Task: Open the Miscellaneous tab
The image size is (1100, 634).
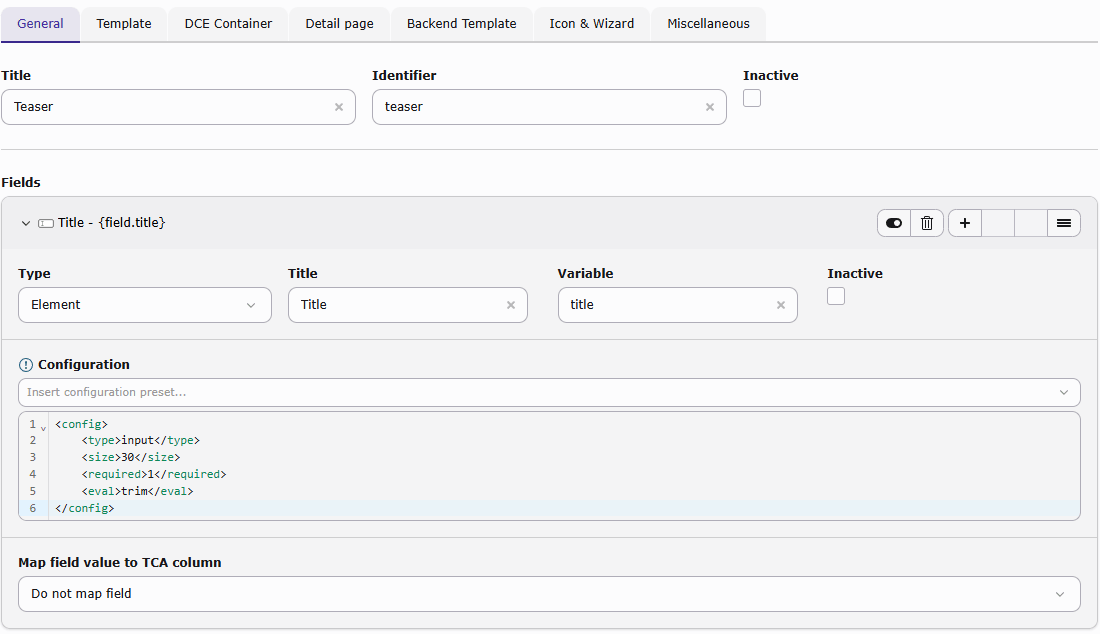Action: [709, 23]
